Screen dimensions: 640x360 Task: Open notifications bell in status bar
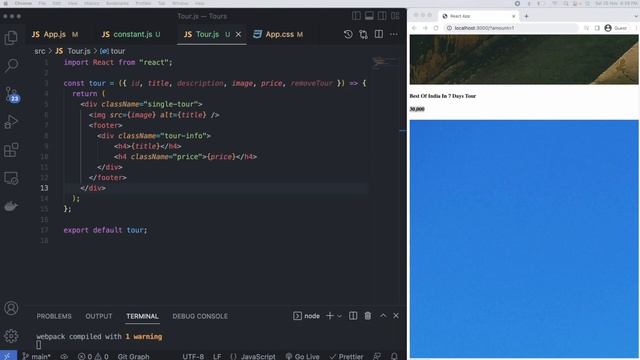tap(394, 356)
